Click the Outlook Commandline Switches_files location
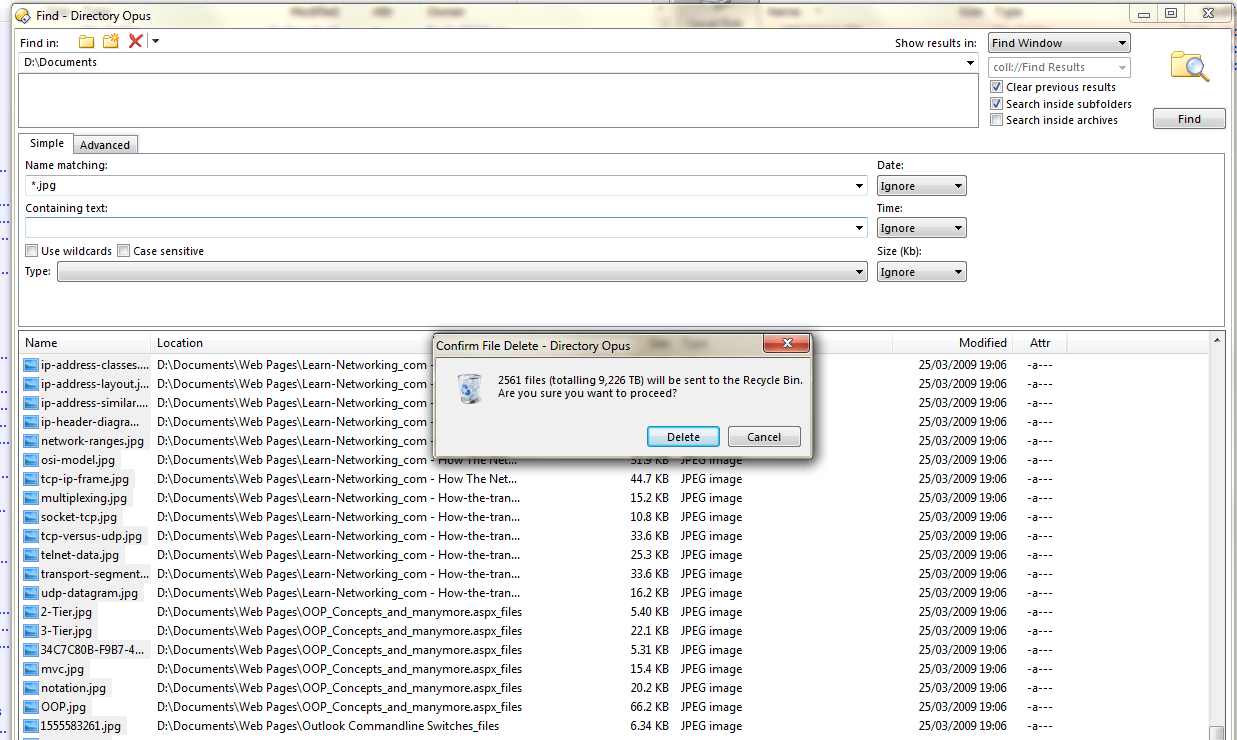Image resolution: width=1237 pixels, height=740 pixels. 328,726
